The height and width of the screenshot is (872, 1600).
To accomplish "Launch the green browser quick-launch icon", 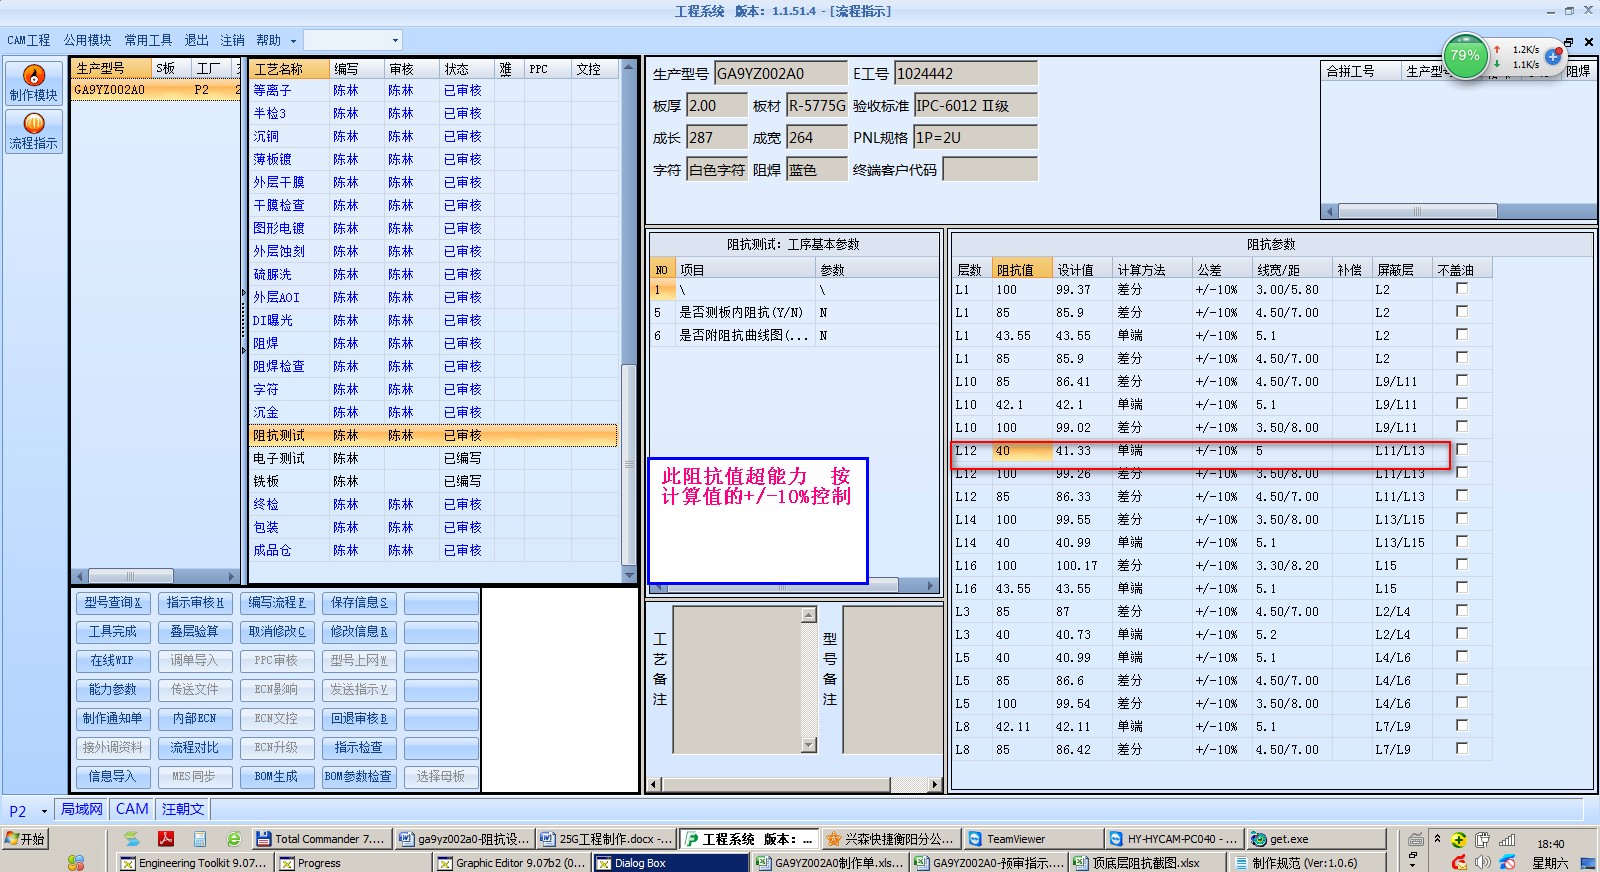I will click(233, 839).
